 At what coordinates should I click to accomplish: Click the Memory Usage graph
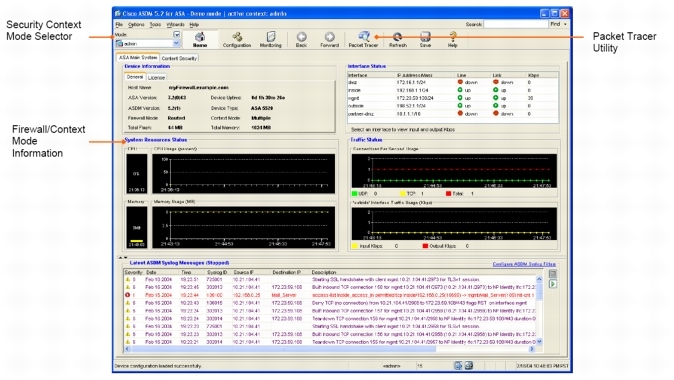pos(244,227)
